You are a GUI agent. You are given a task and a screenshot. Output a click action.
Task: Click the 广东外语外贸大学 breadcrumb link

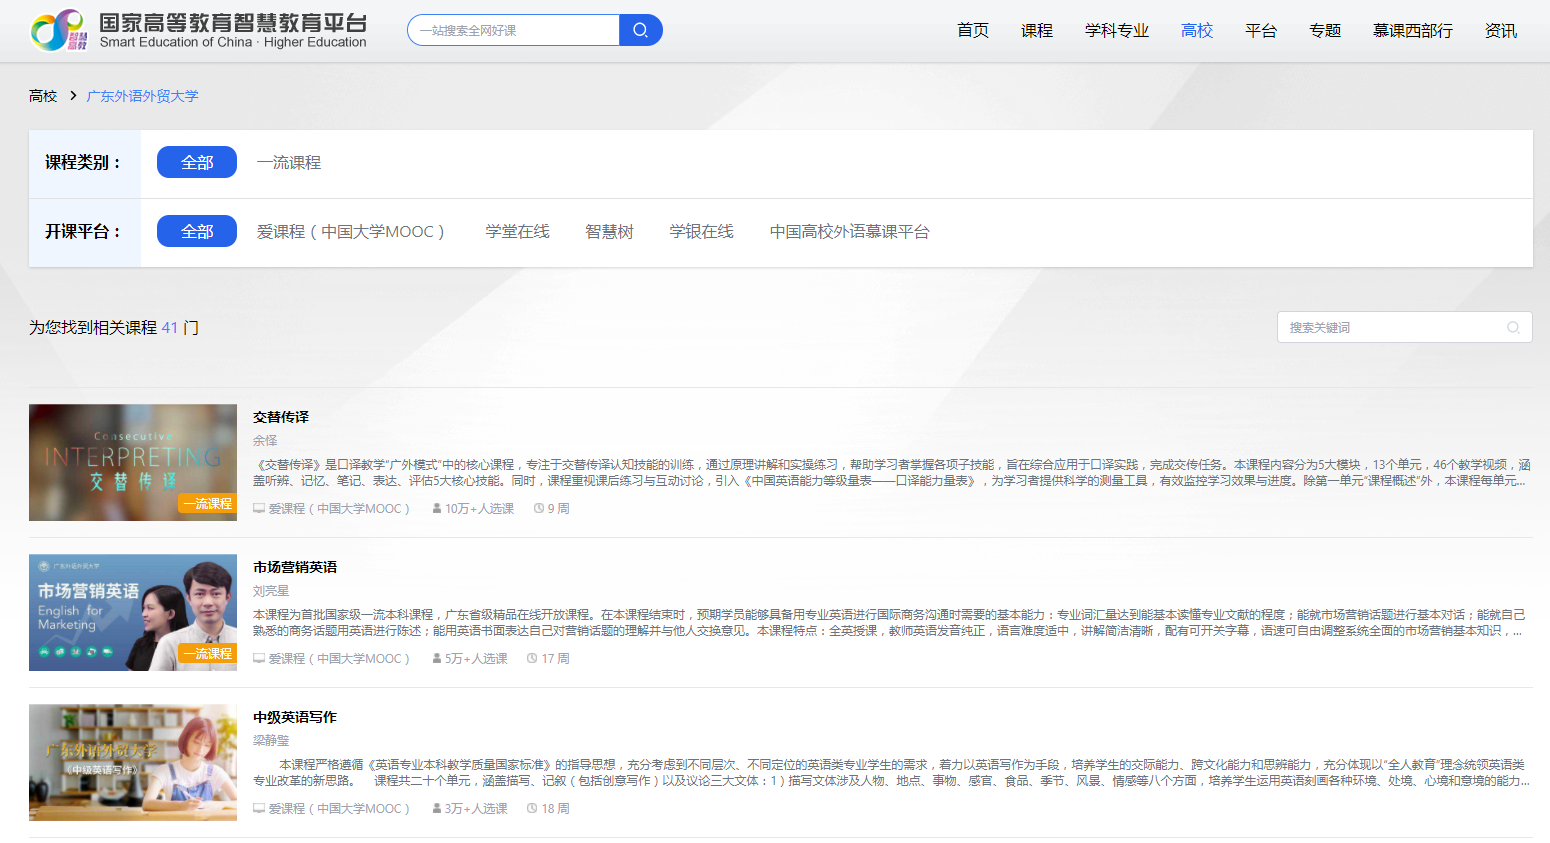coord(142,96)
